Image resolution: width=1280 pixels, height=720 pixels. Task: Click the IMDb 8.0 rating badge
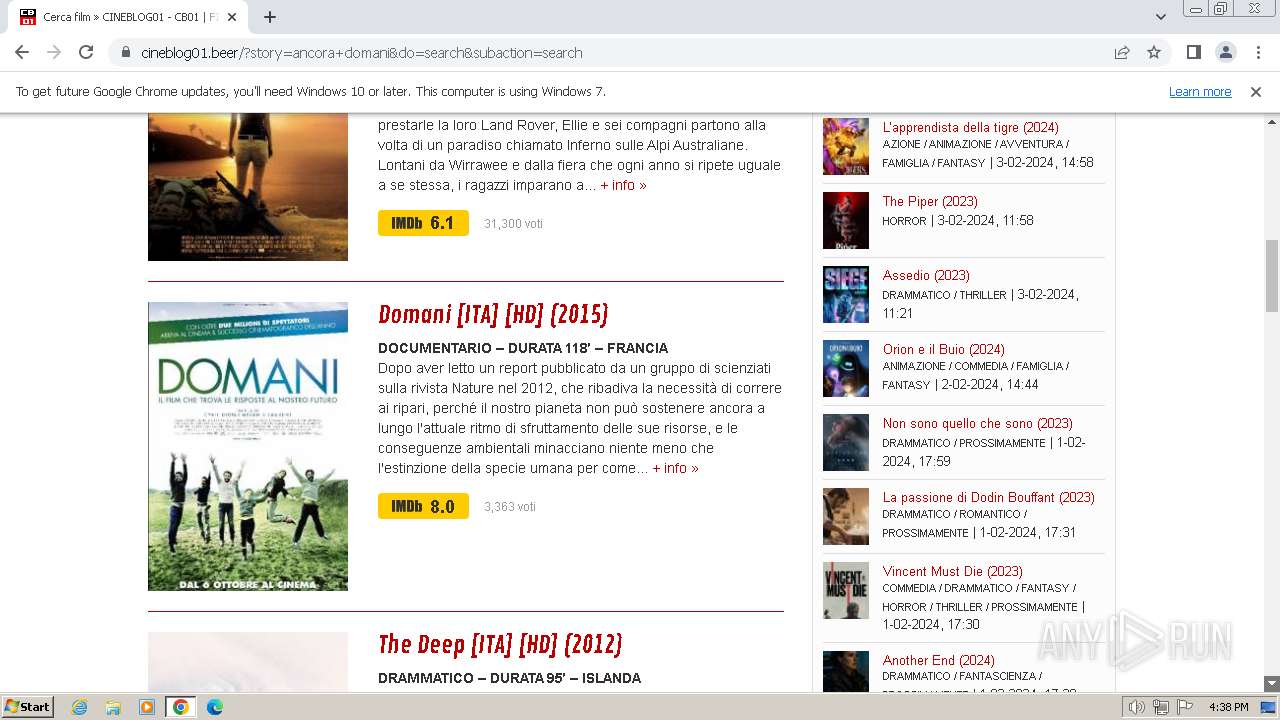click(423, 506)
